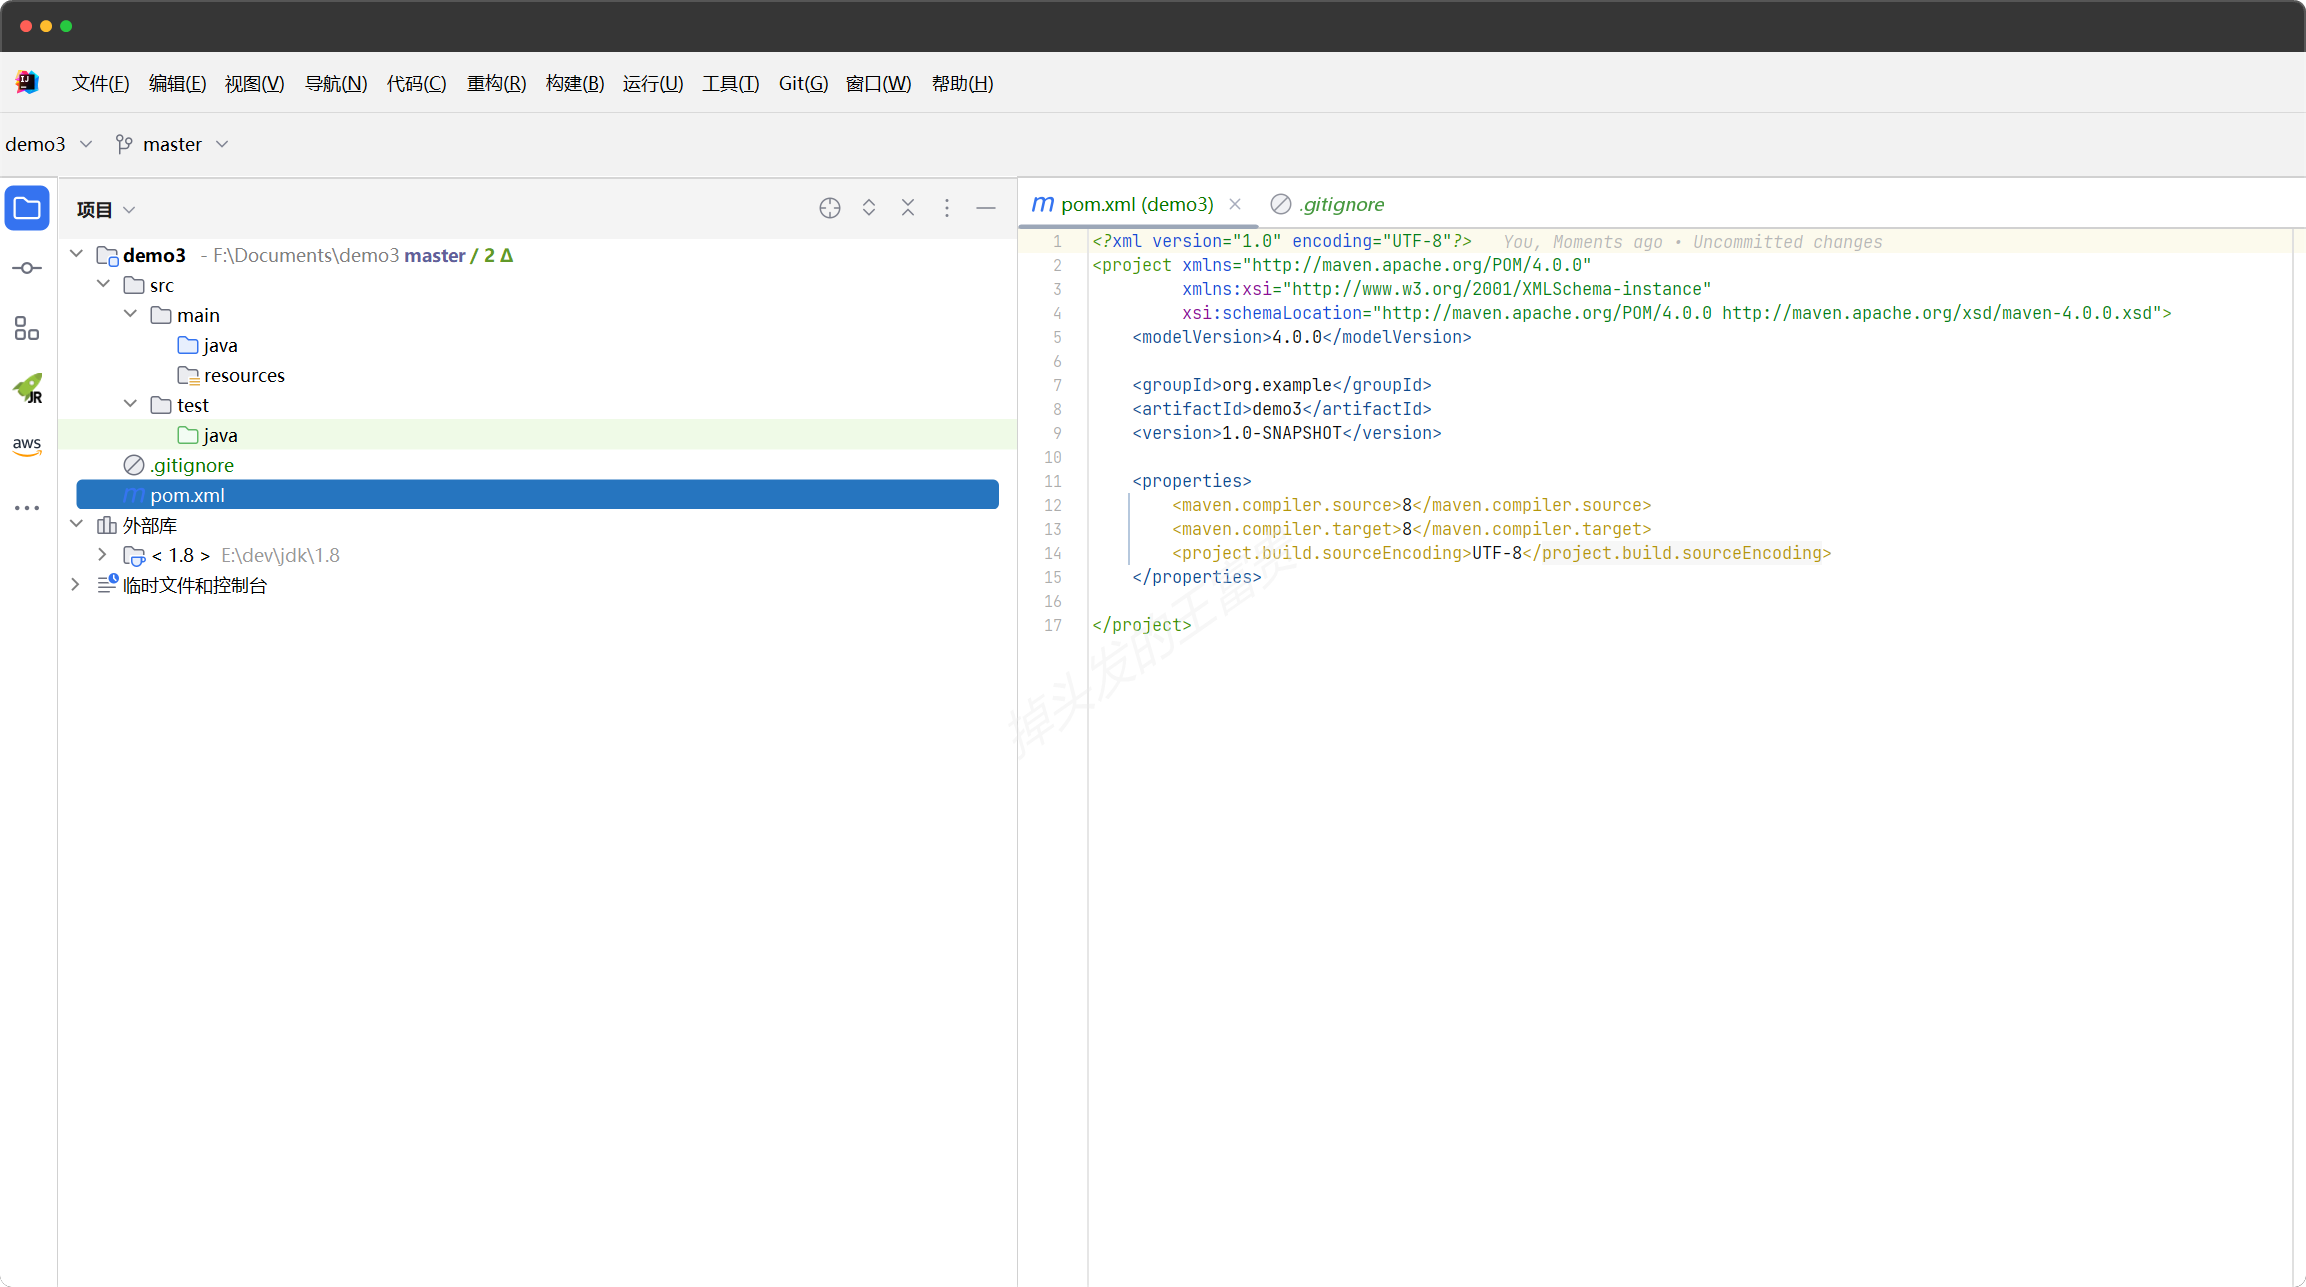The width and height of the screenshot is (2306, 1287).
Task: Expand the 临时文件和控制台 tree node
Action: coord(76,584)
